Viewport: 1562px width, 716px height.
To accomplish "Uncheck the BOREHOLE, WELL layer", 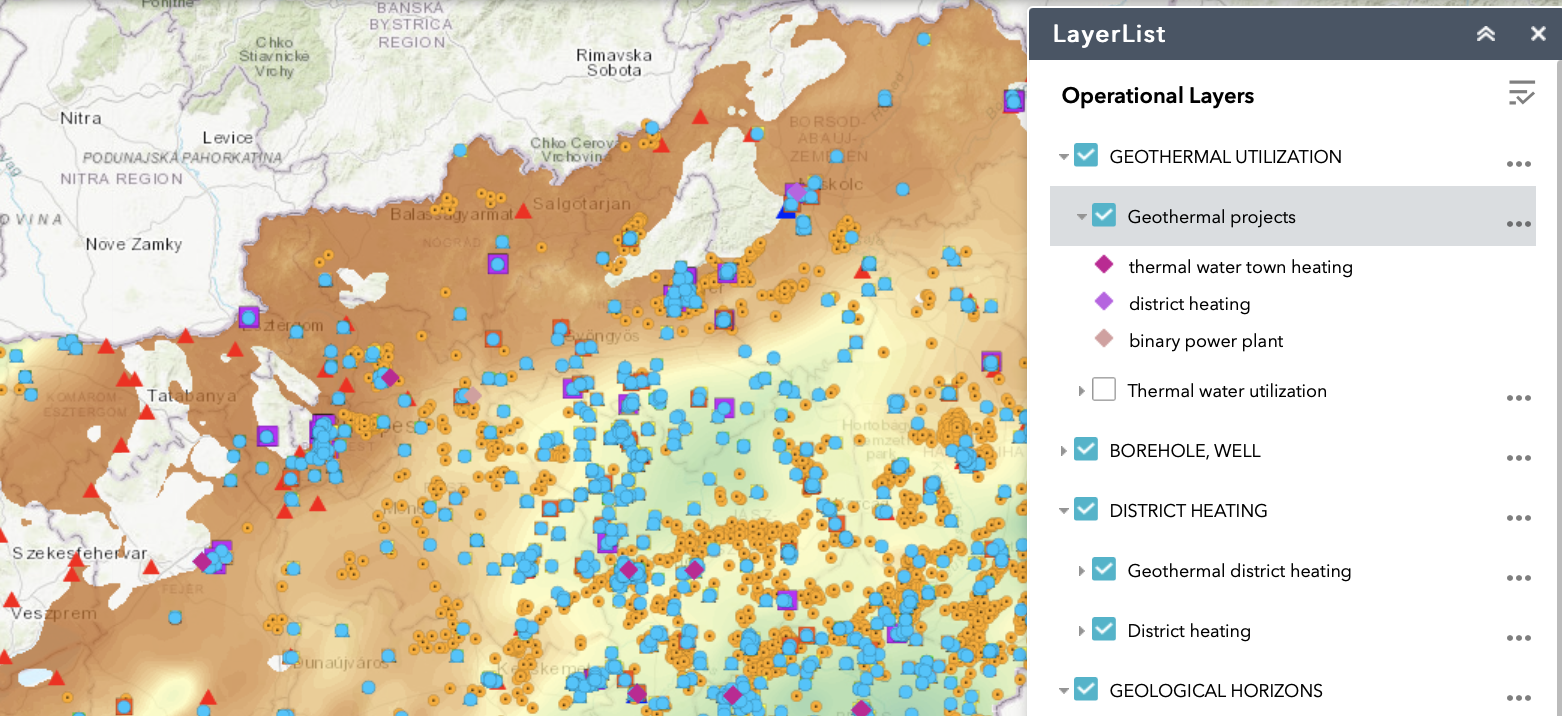I will point(1086,450).
